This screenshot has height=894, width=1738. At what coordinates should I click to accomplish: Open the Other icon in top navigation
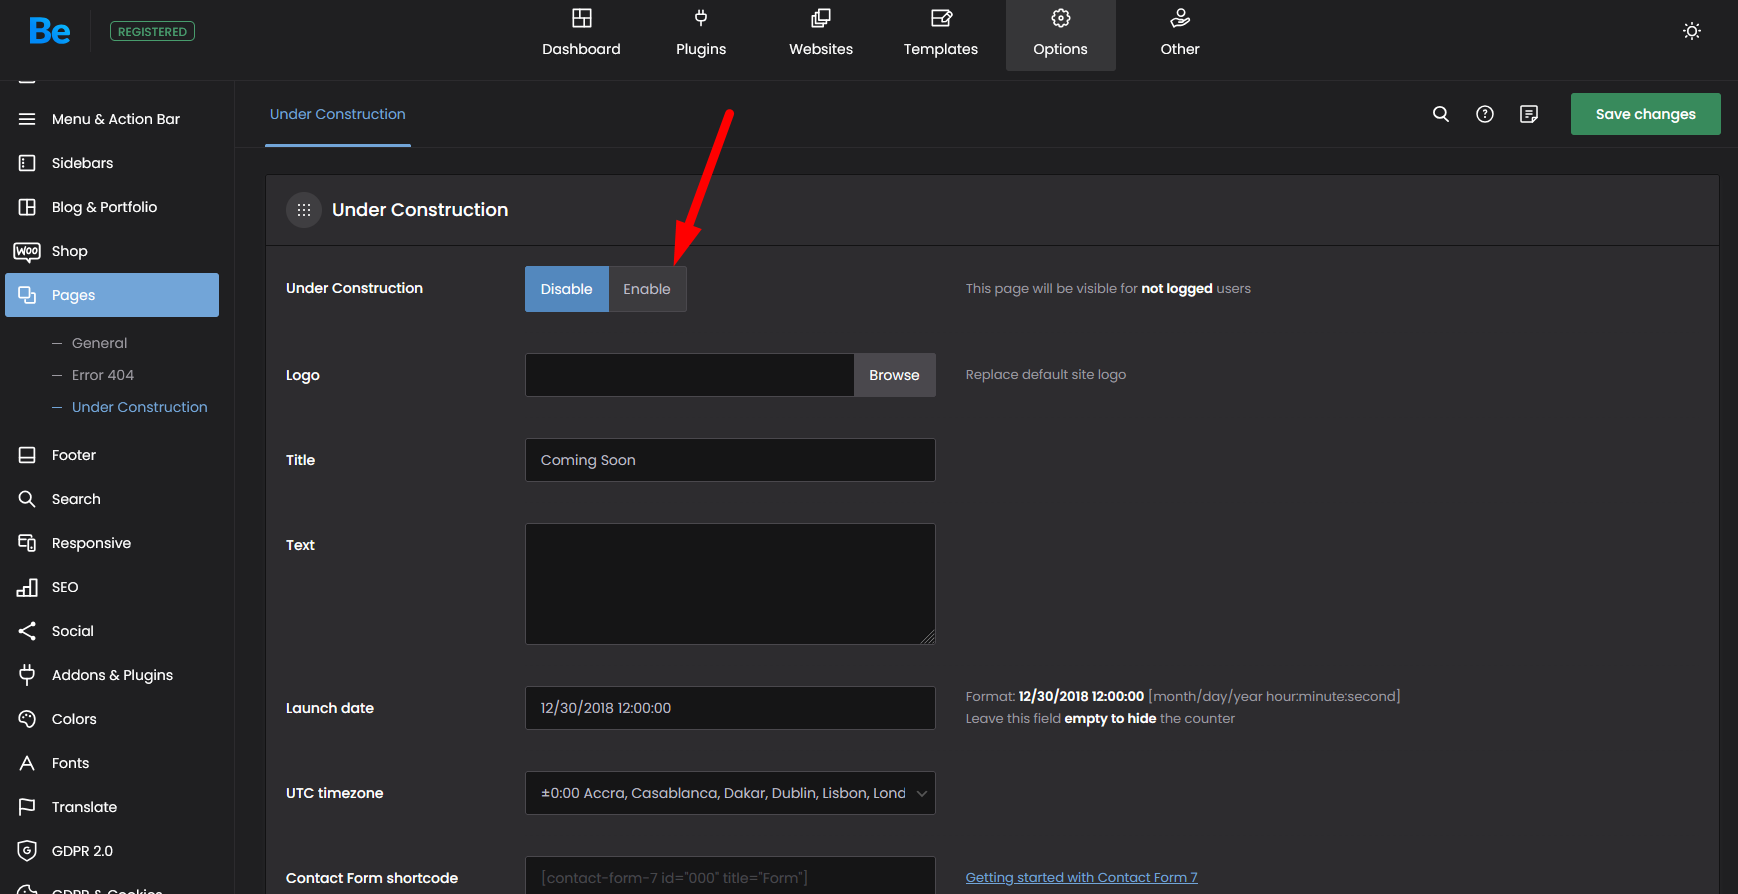point(1180,18)
